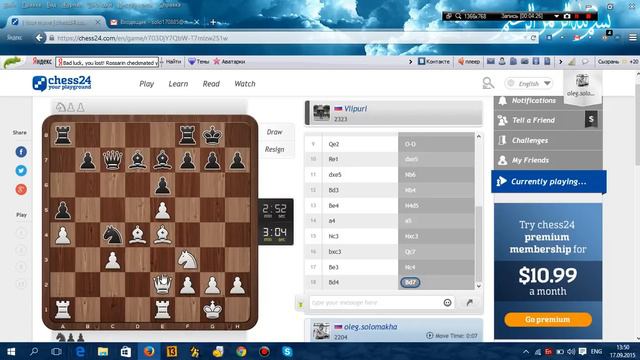
Task: Expand the English language dropdown
Action: (529, 83)
